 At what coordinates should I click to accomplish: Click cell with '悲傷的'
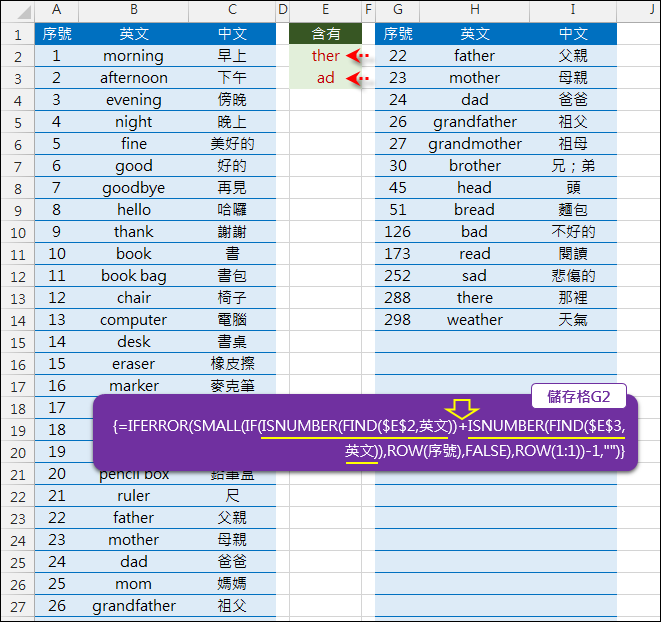point(573,276)
